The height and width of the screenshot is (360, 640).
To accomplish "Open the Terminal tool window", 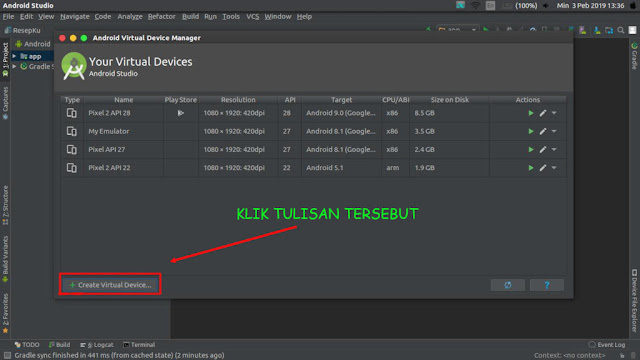I will point(139,344).
